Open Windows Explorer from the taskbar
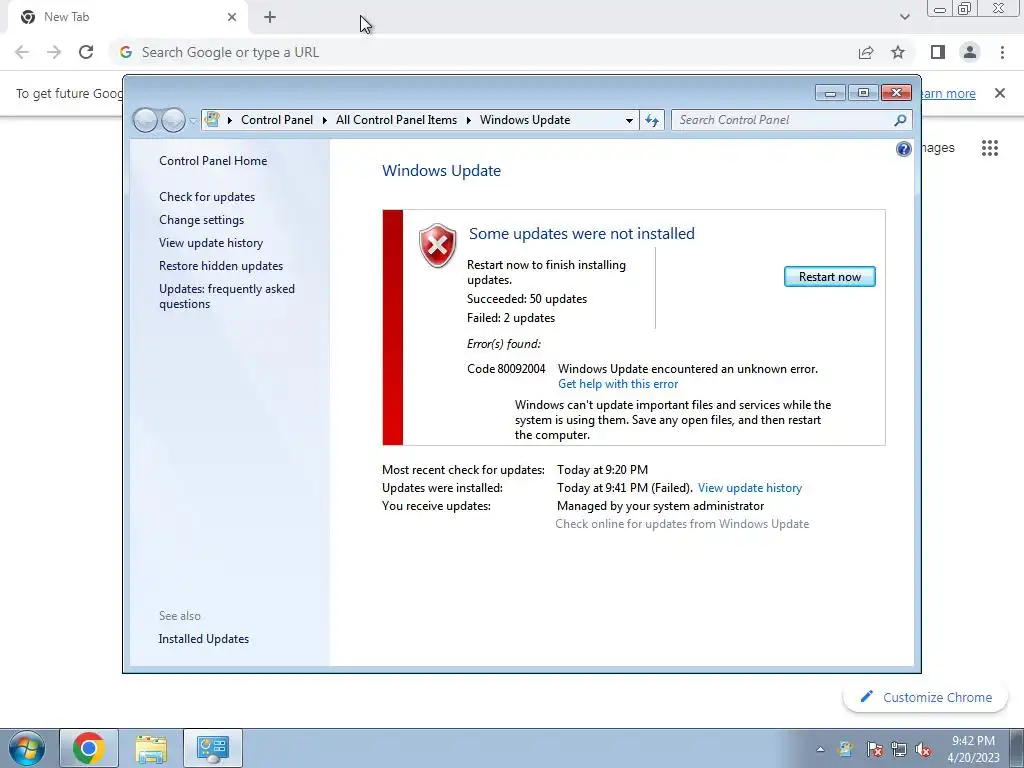This screenshot has width=1024, height=768. coord(151,748)
